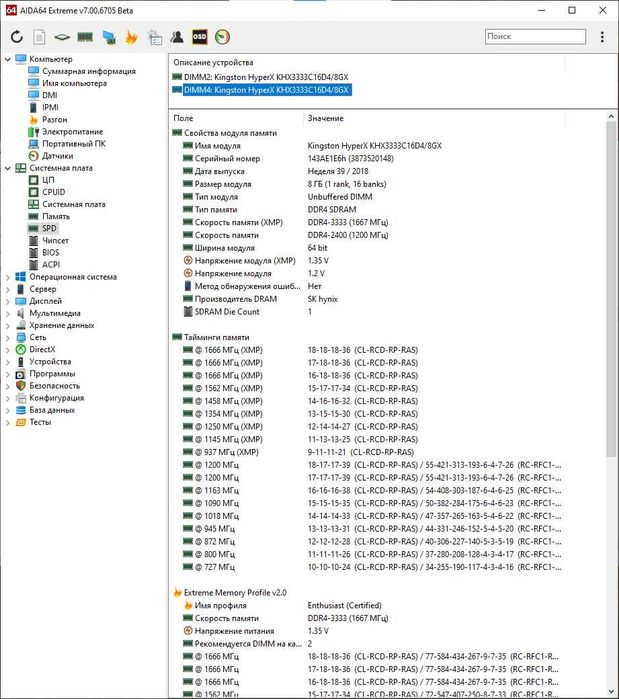Viewport: 619px width, 699px height.
Task: Expand the DirectX tree node
Action: click(8, 350)
